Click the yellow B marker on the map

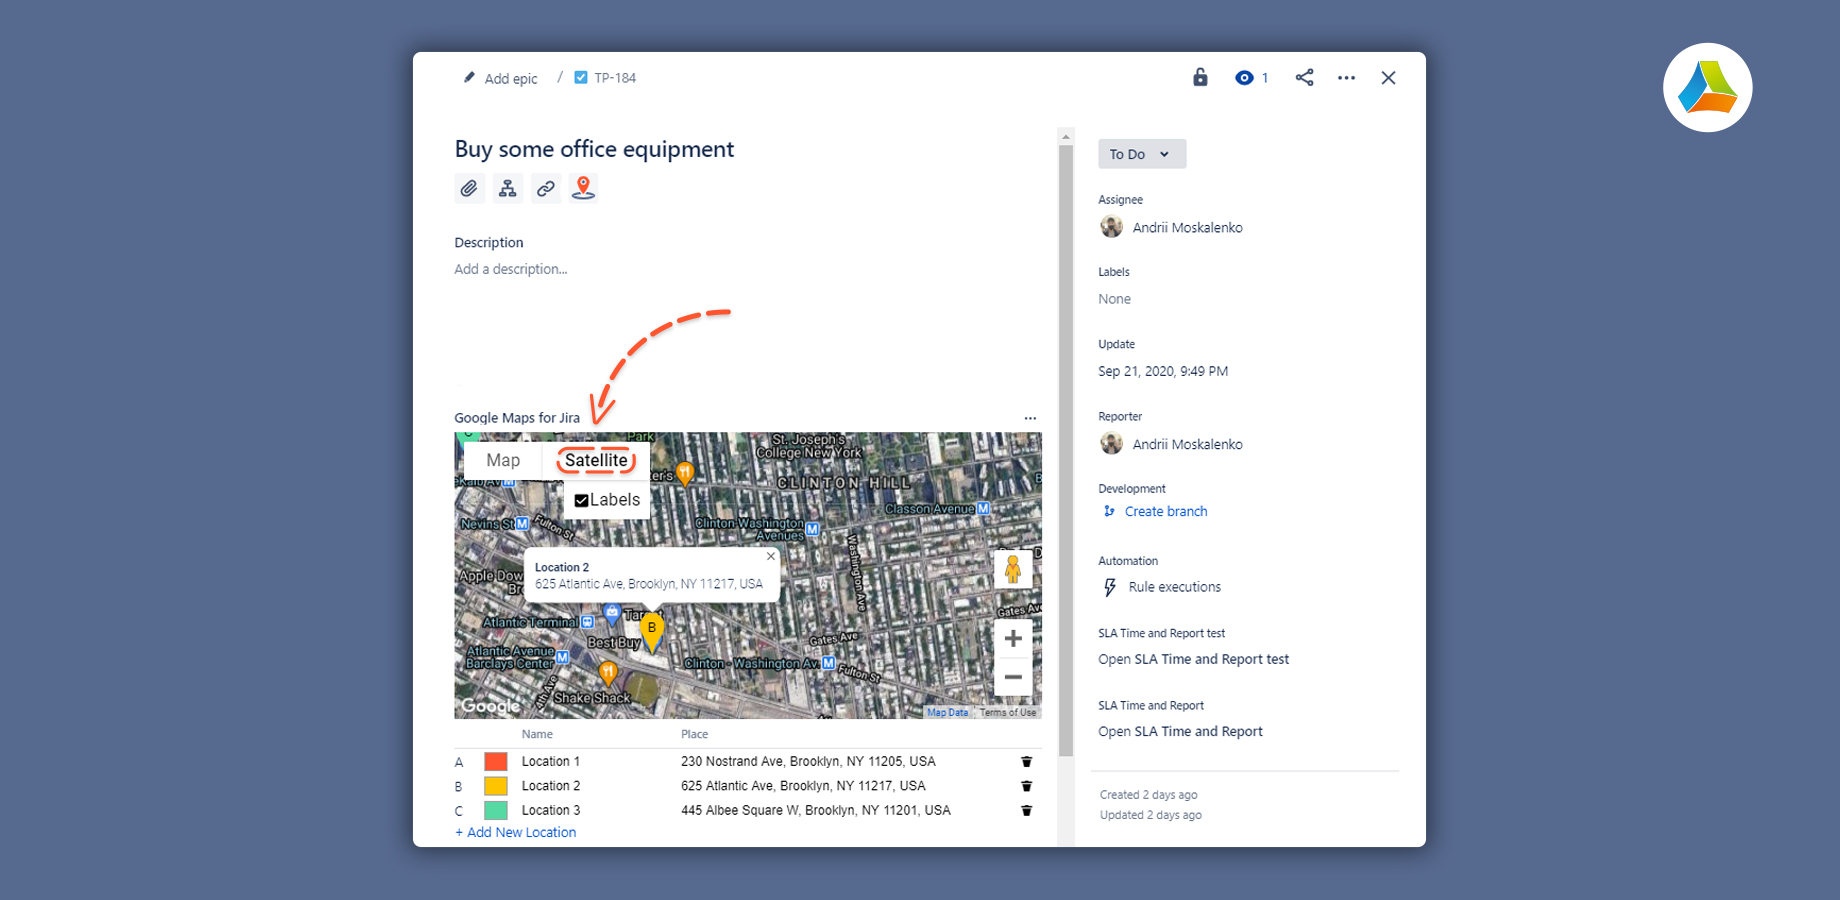click(x=652, y=632)
